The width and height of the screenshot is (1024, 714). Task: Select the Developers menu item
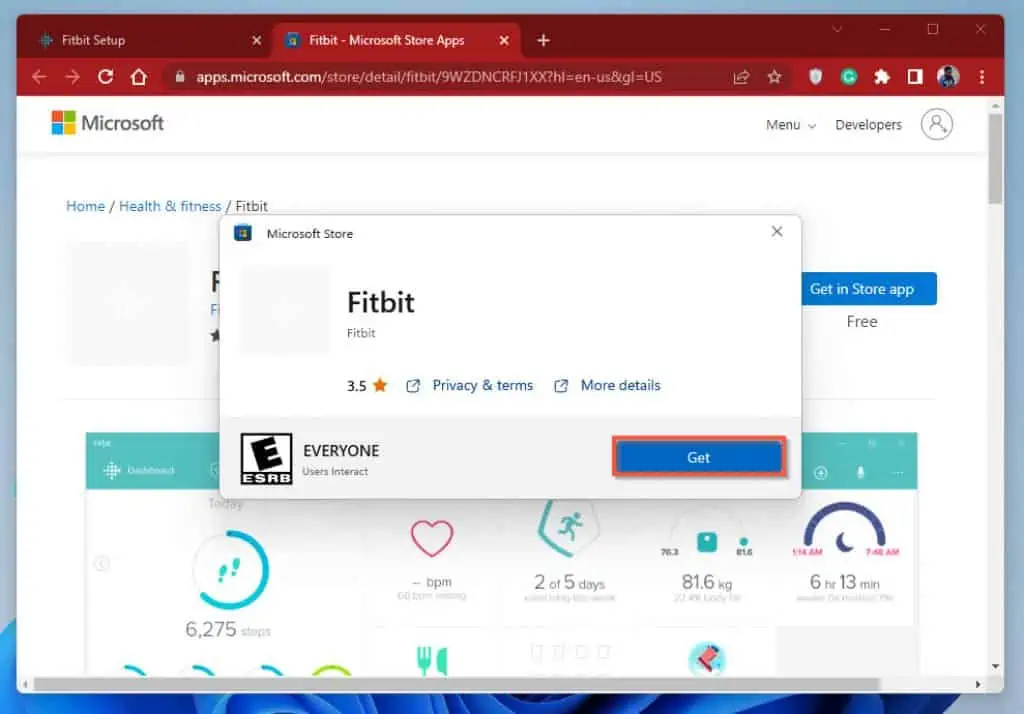click(x=867, y=124)
